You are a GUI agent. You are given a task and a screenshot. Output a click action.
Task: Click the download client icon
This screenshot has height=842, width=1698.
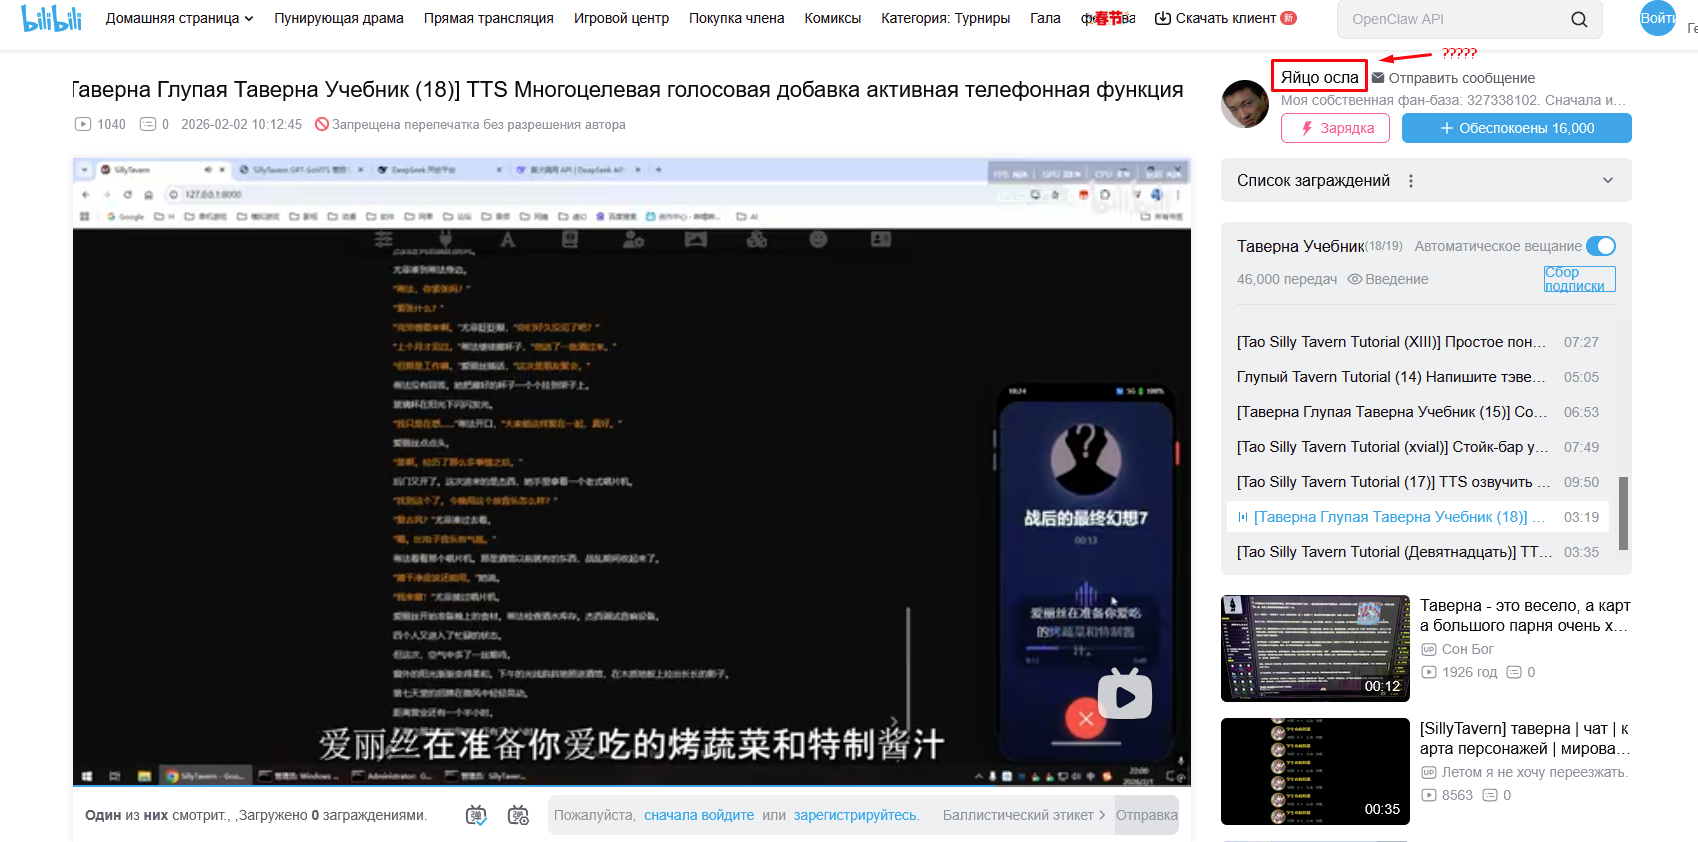(1162, 18)
